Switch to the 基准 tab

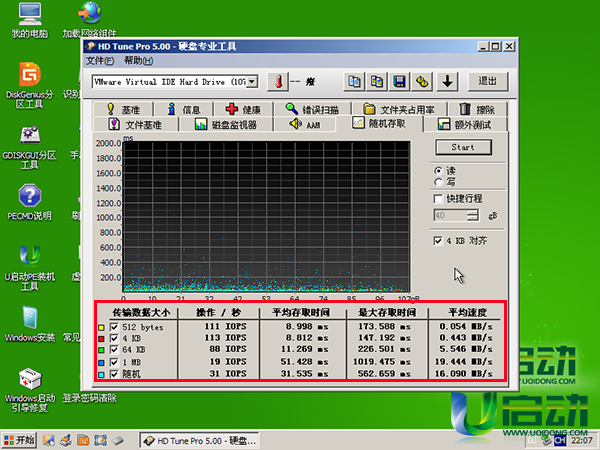click(x=123, y=109)
